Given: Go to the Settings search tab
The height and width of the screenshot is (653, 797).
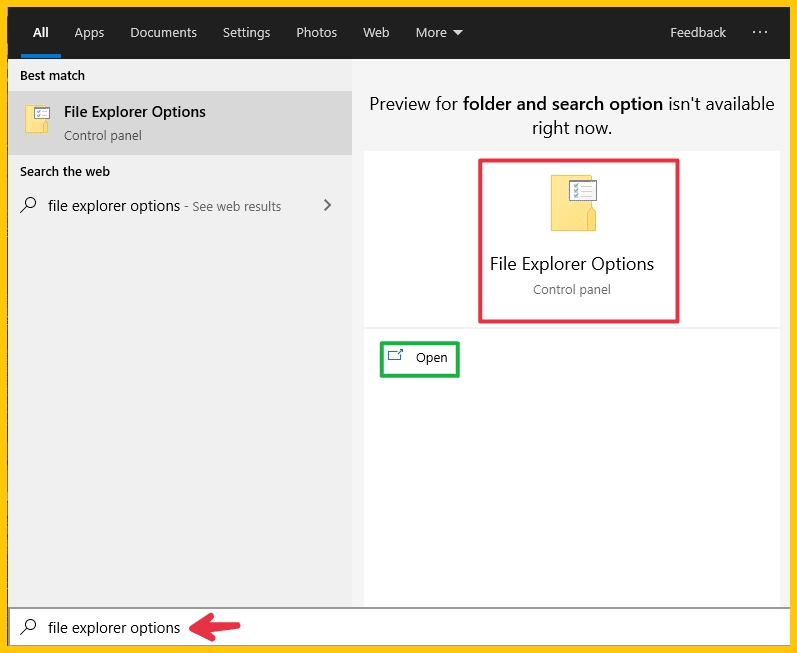Looking at the screenshot, I should pyautogui.click(x=246, y=33).
